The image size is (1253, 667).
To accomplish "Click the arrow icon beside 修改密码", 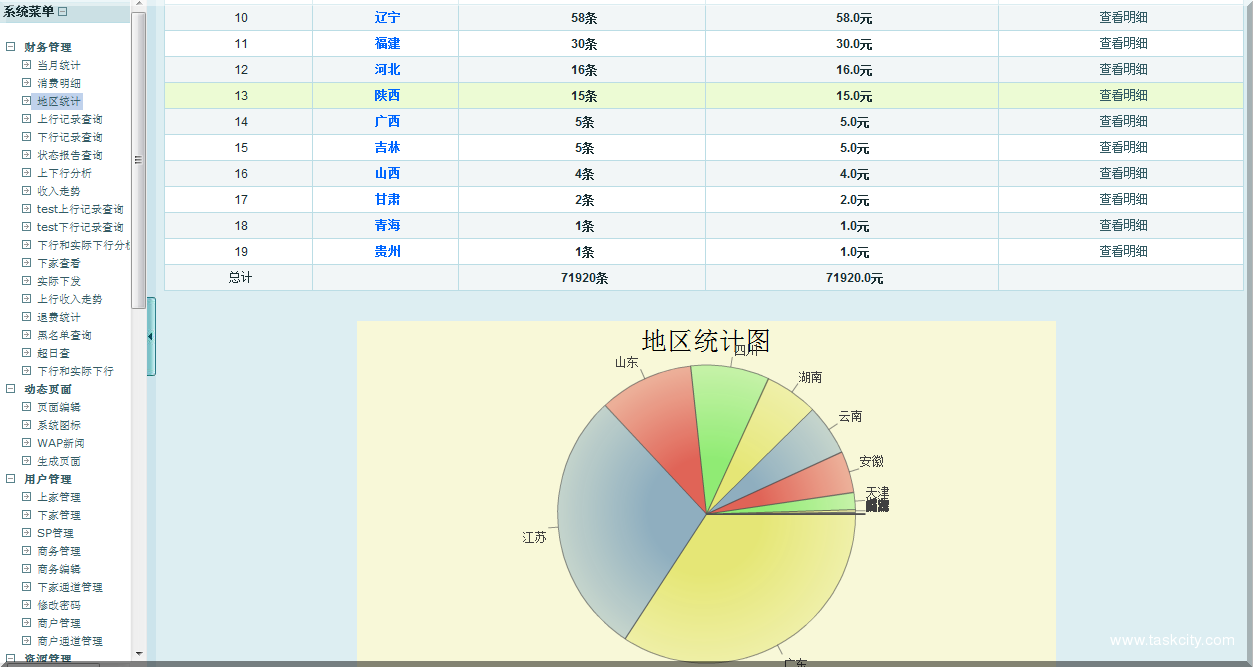I will [x=27, y=605].
